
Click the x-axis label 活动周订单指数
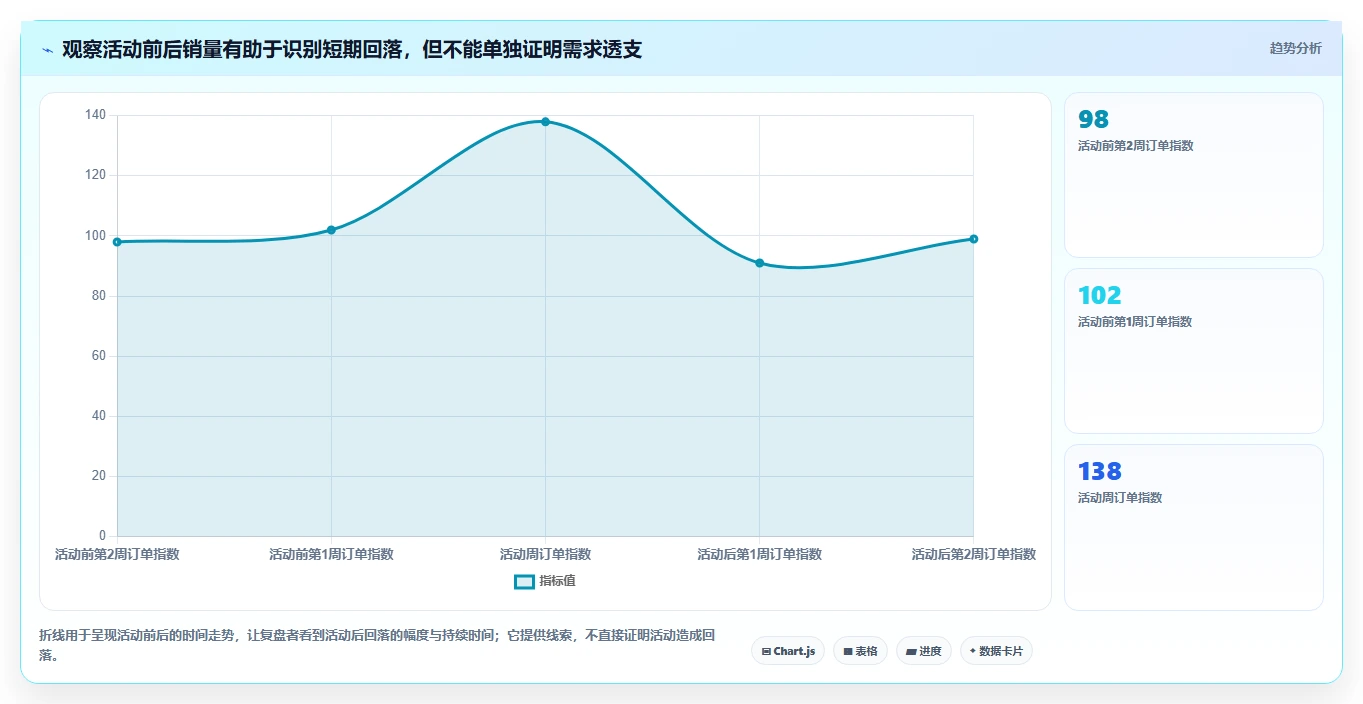(x=545, y=554)
